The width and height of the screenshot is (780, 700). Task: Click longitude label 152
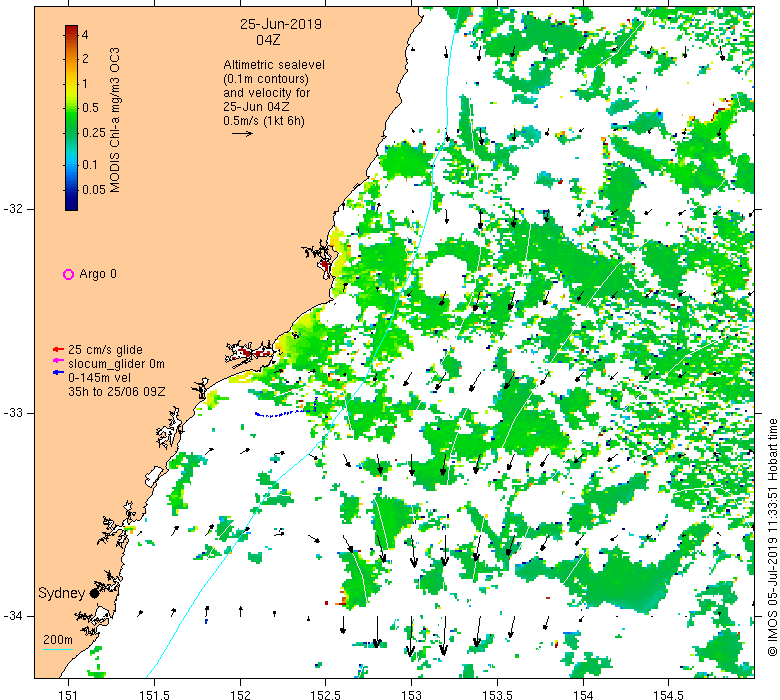(240, 695)
